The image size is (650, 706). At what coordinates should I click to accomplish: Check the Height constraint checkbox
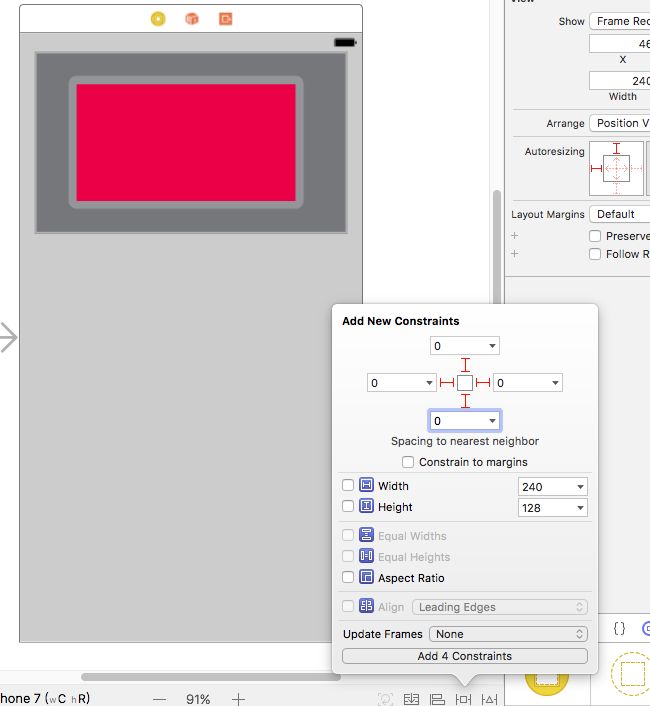tap(348, 507)
